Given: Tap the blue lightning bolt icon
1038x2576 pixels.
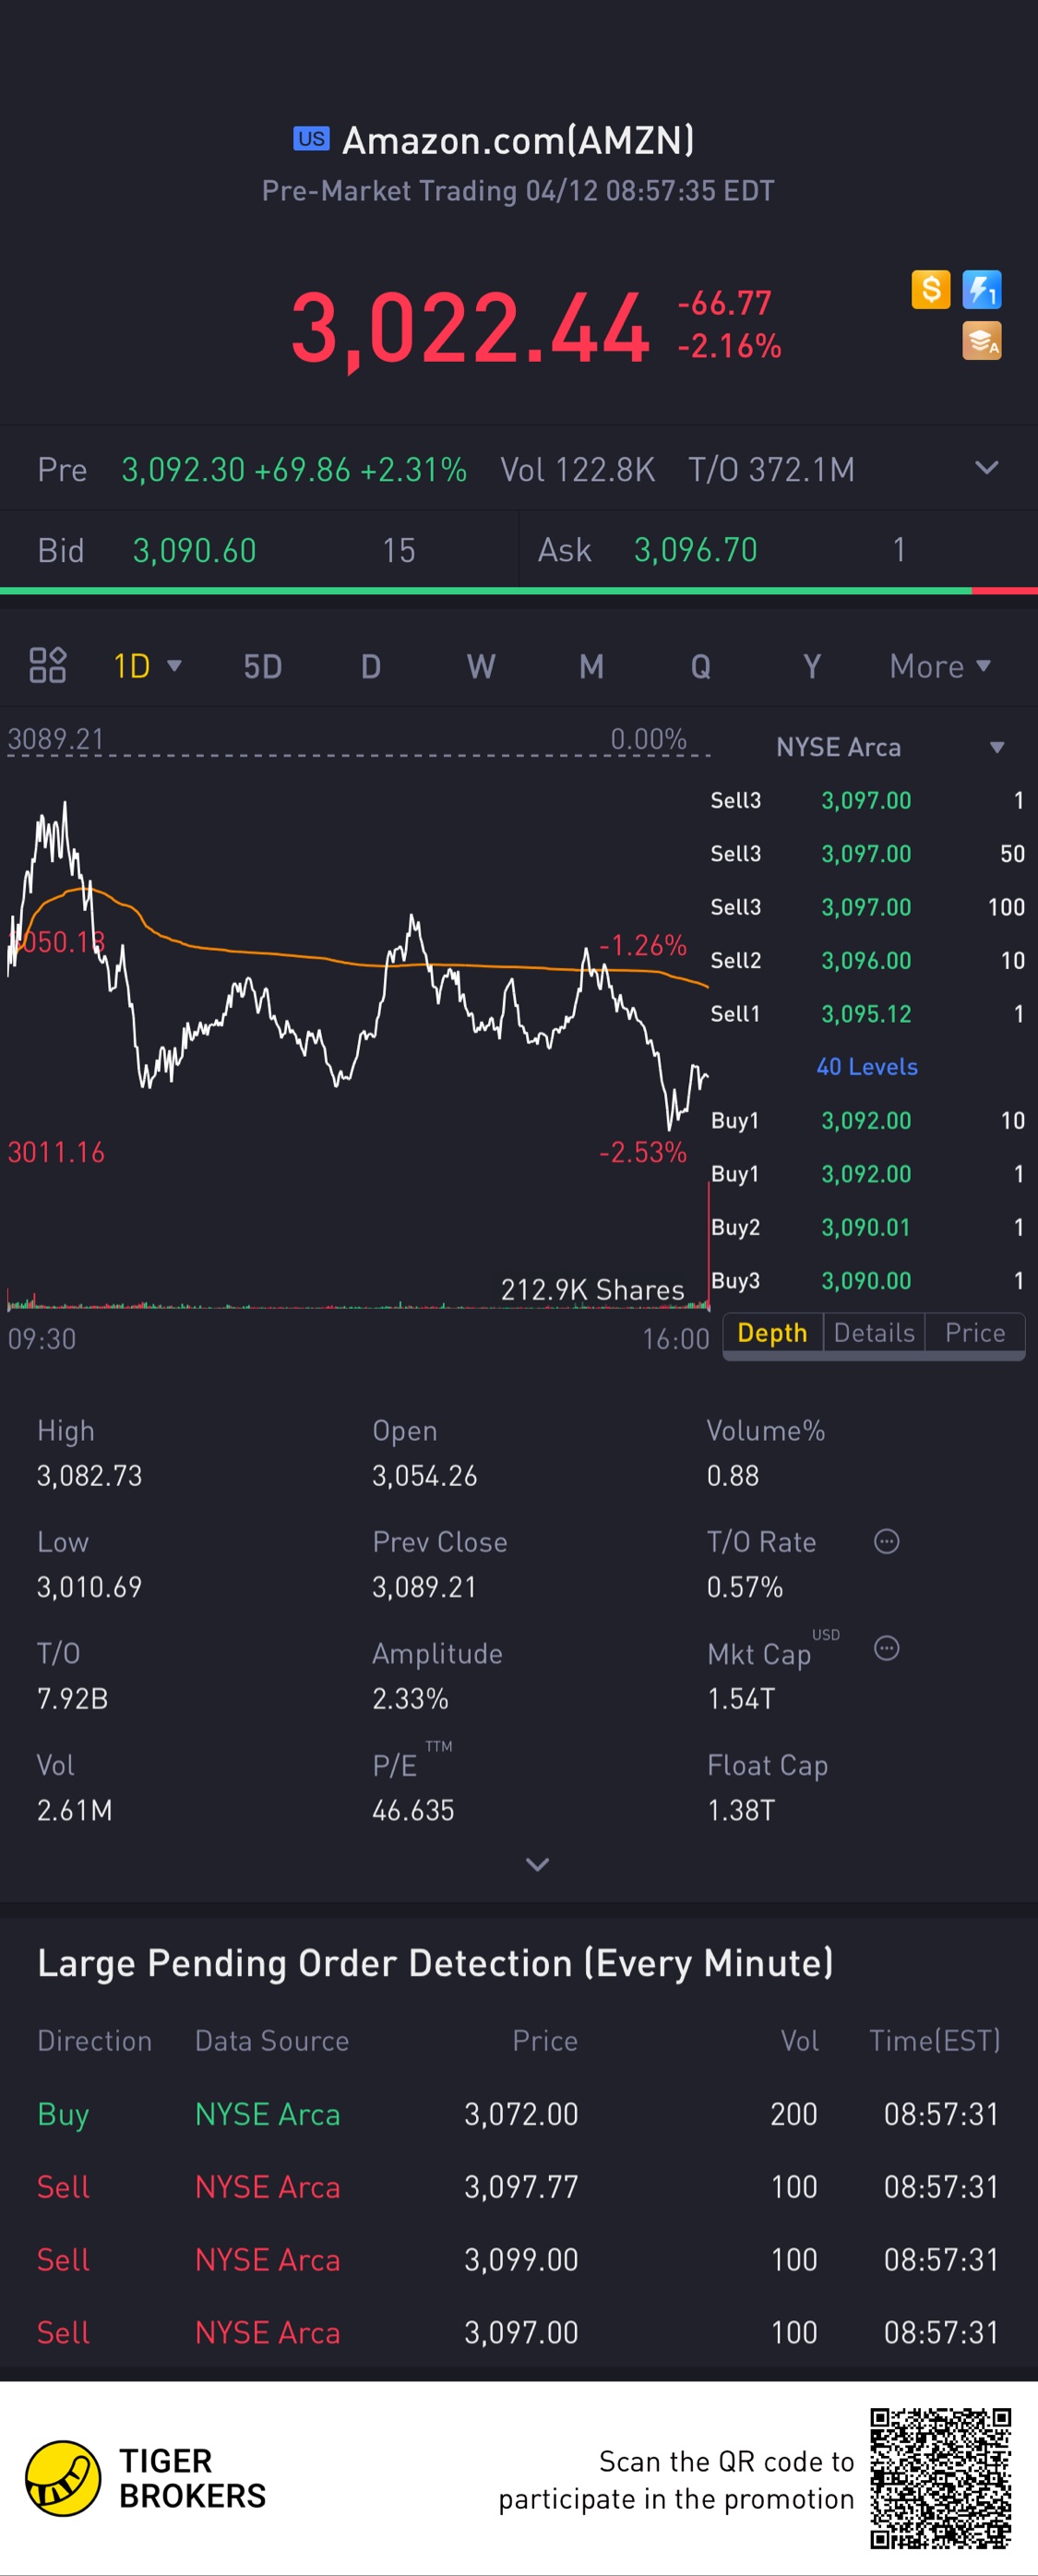Looking at the screenshot, I should tap(981, 290).
